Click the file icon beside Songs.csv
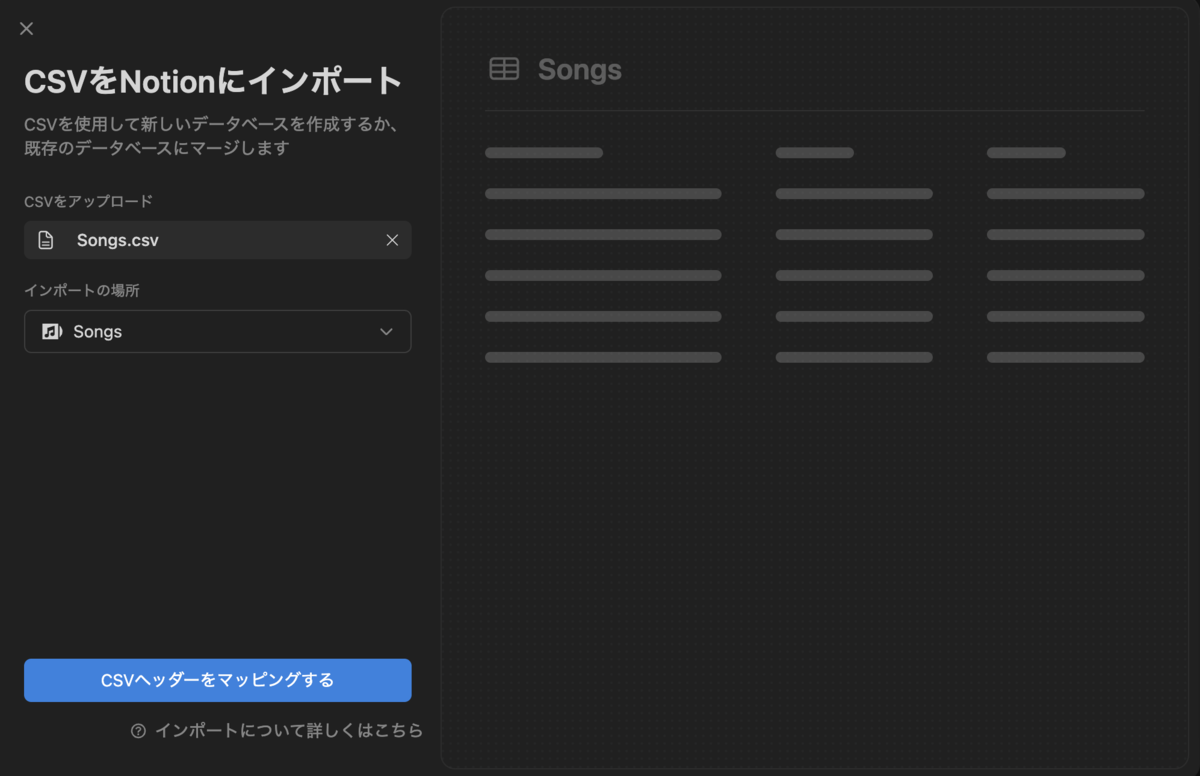 click(45, 240)
